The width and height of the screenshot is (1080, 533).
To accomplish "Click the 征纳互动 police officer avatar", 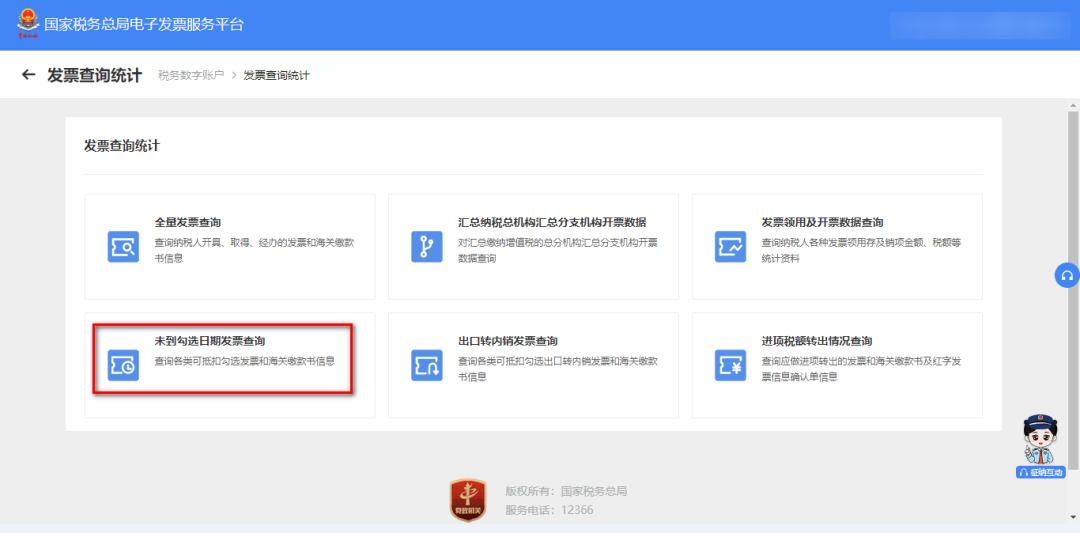I will click(1041, 439).
